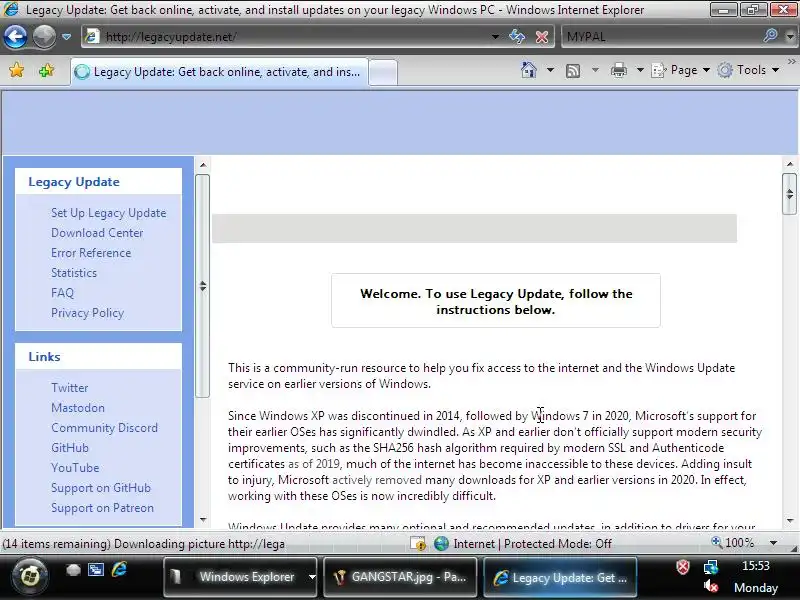This screenshot has height=600, width=800.
Task: Select the Legacy Update browser tab
Action: click(219, 72)
